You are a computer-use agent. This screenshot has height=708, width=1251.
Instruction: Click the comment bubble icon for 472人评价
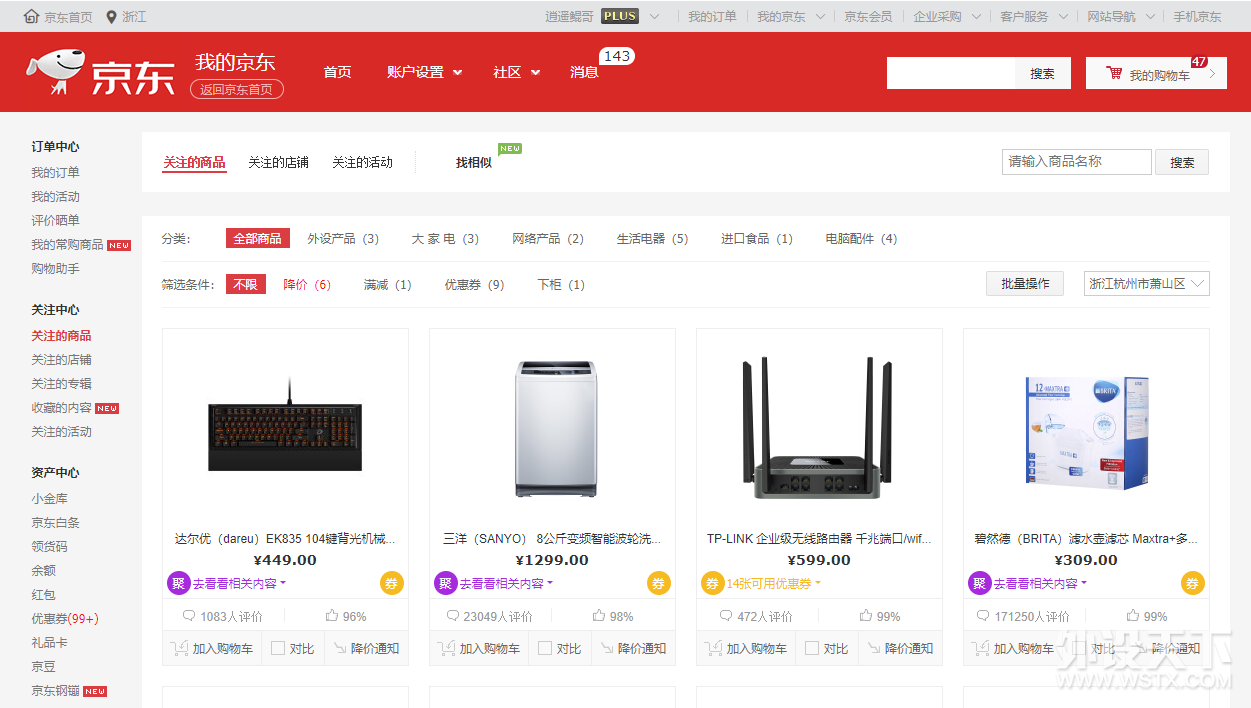727,616
